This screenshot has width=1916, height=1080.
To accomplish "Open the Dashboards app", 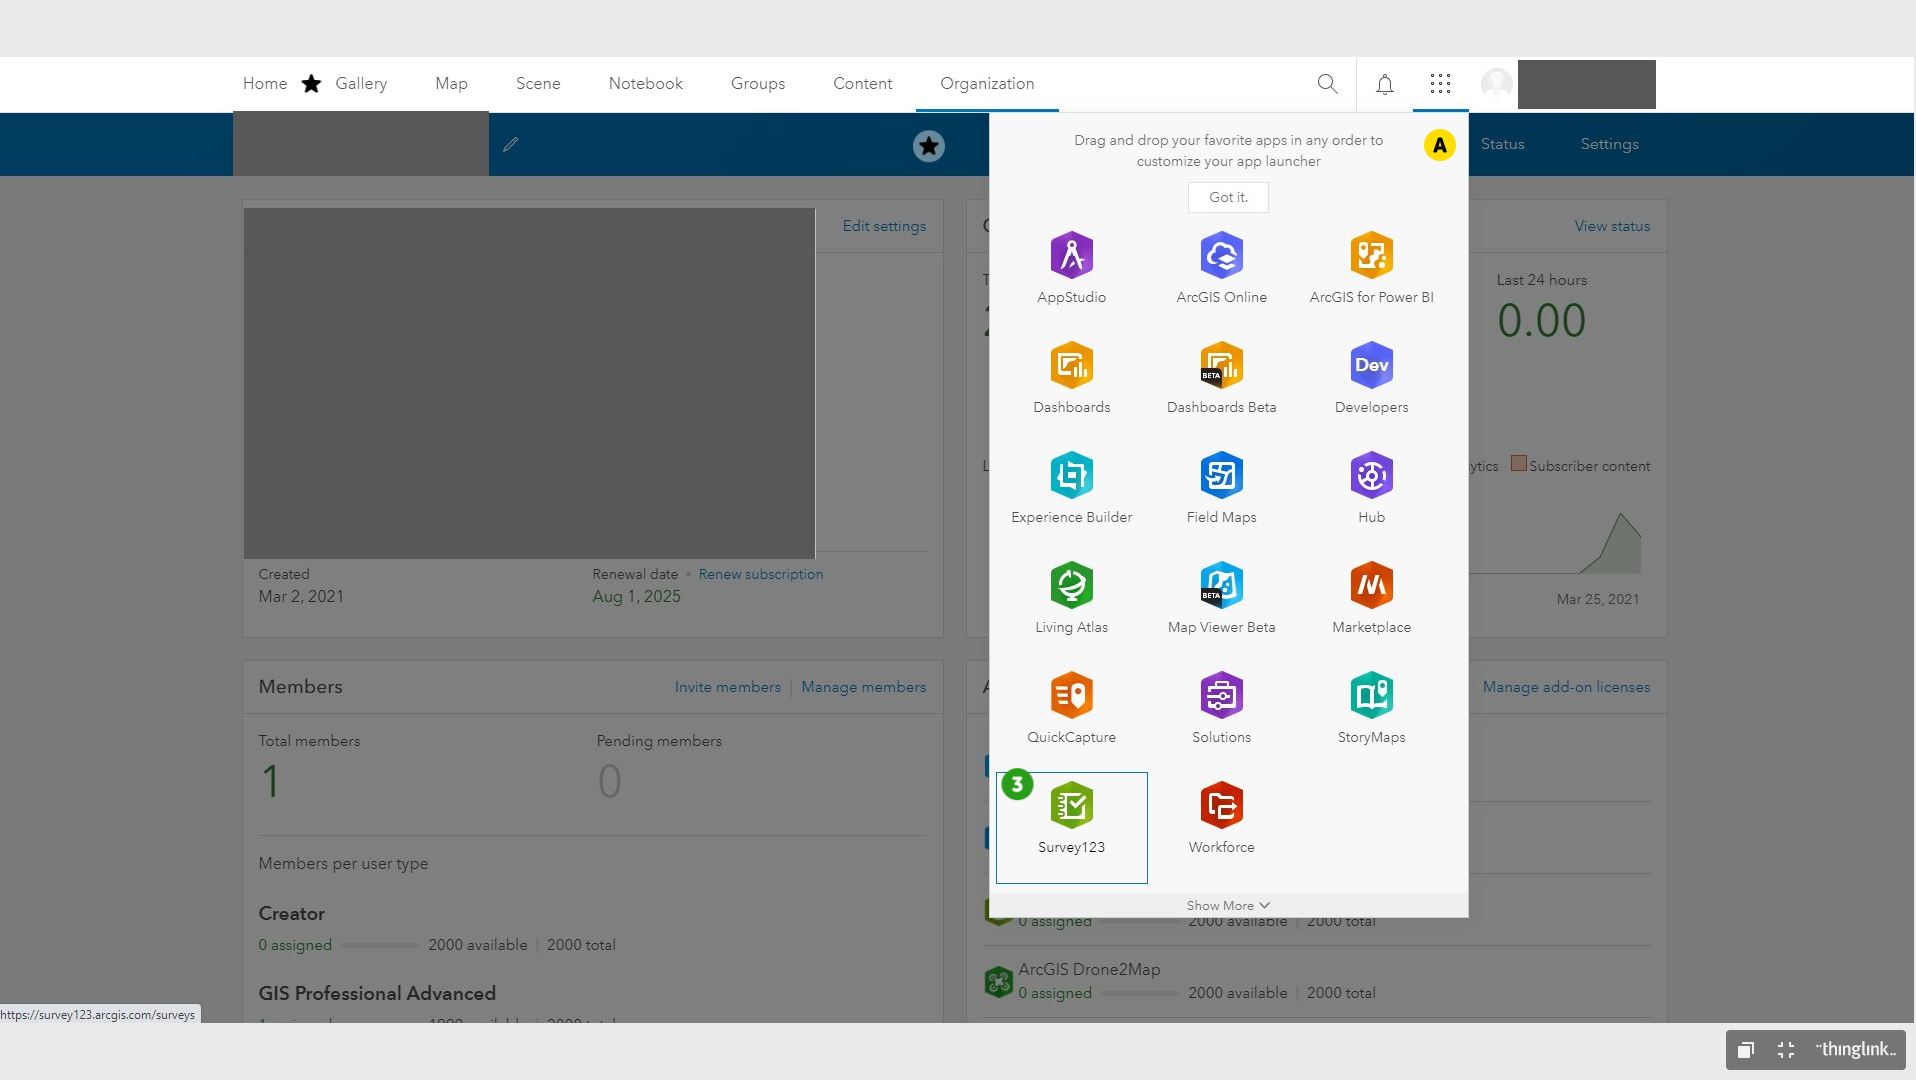I will click(1071, 378).
